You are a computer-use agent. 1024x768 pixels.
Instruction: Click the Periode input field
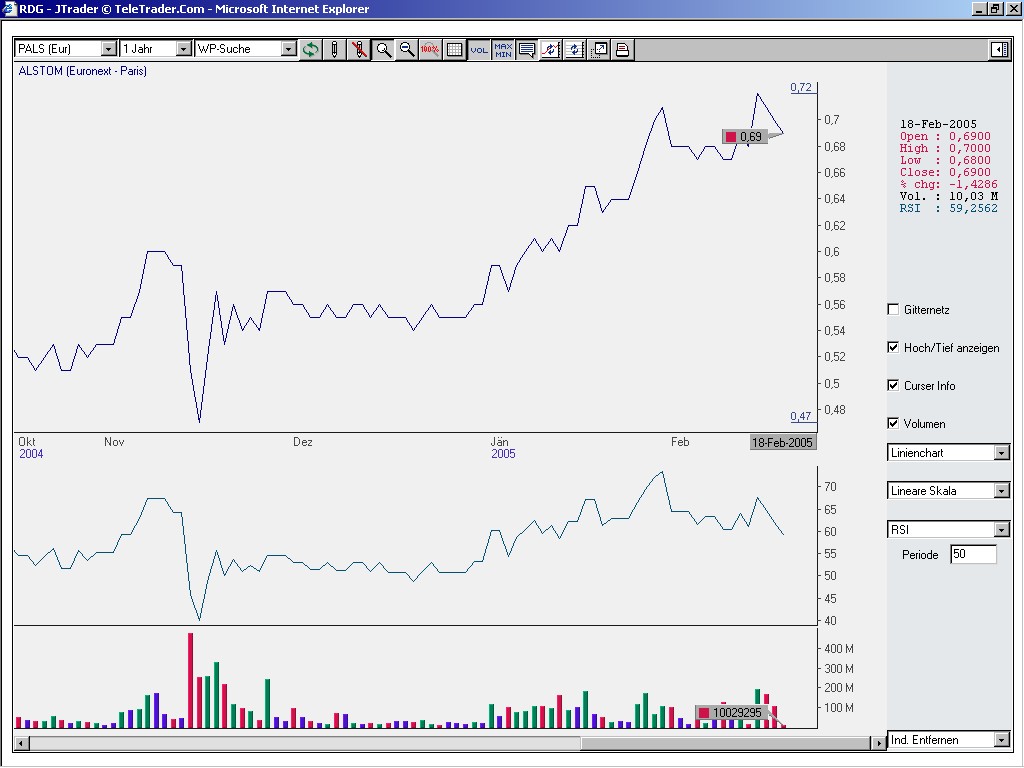pos(973,554)
